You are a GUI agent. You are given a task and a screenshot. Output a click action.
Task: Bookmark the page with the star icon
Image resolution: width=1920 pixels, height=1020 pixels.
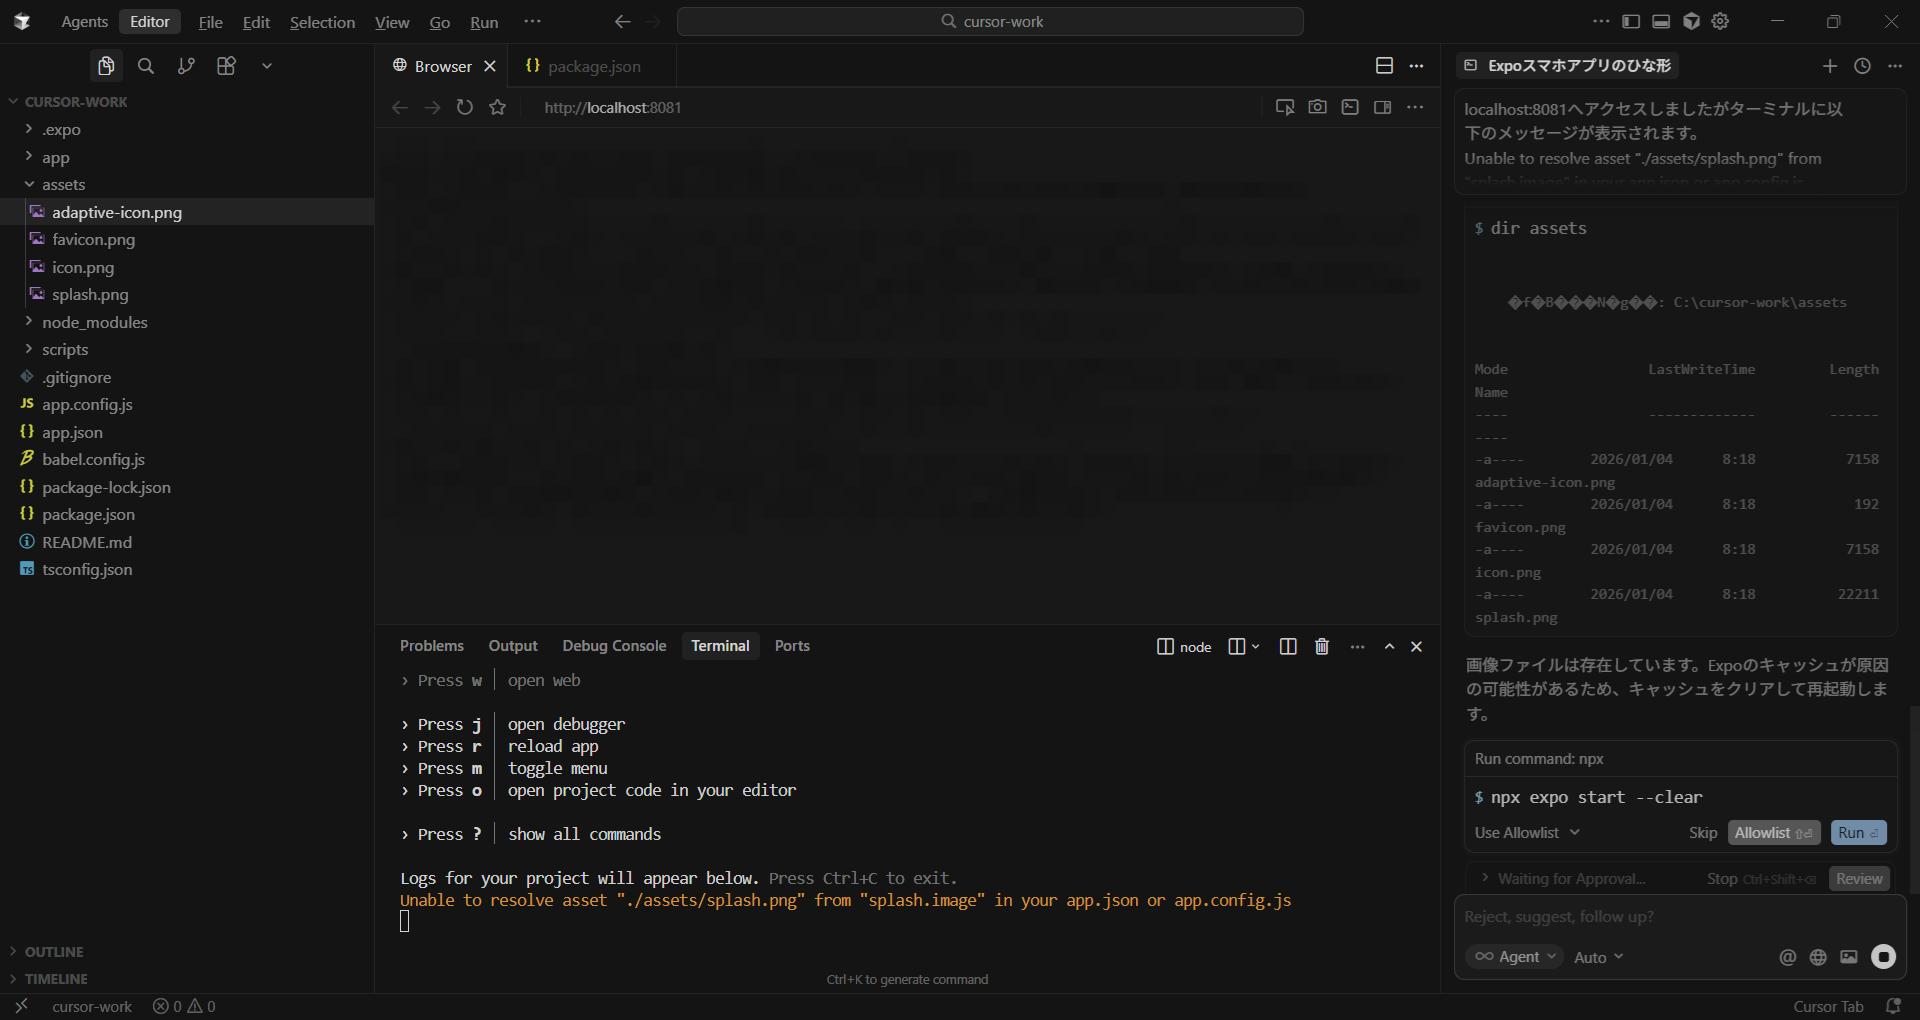pyautogui.click(x=498, y=107)
